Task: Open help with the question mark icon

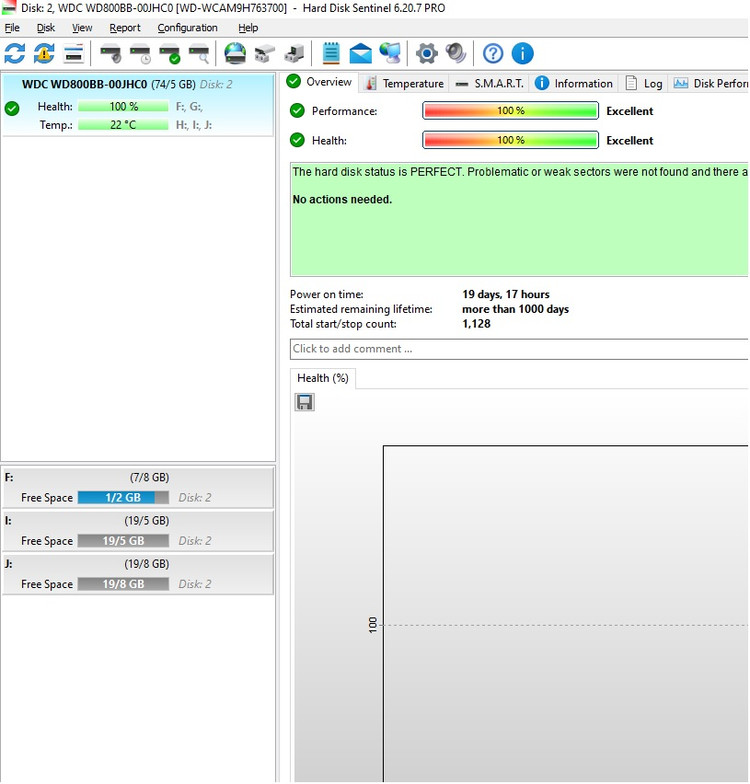Action: click(x=493, y=54)
